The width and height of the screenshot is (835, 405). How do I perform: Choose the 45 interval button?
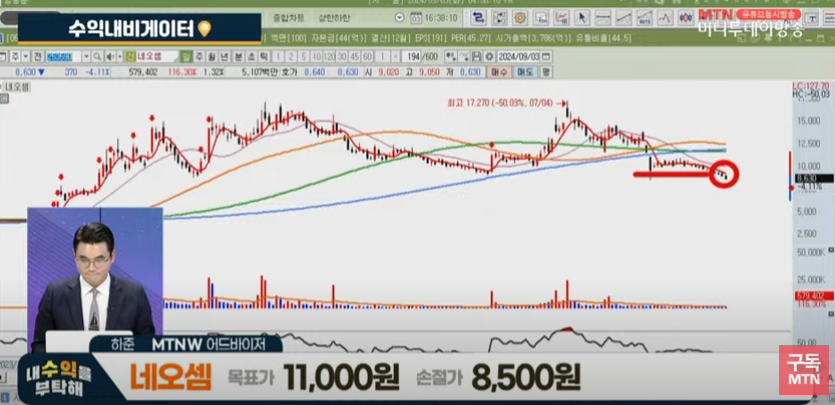point(355,56)
